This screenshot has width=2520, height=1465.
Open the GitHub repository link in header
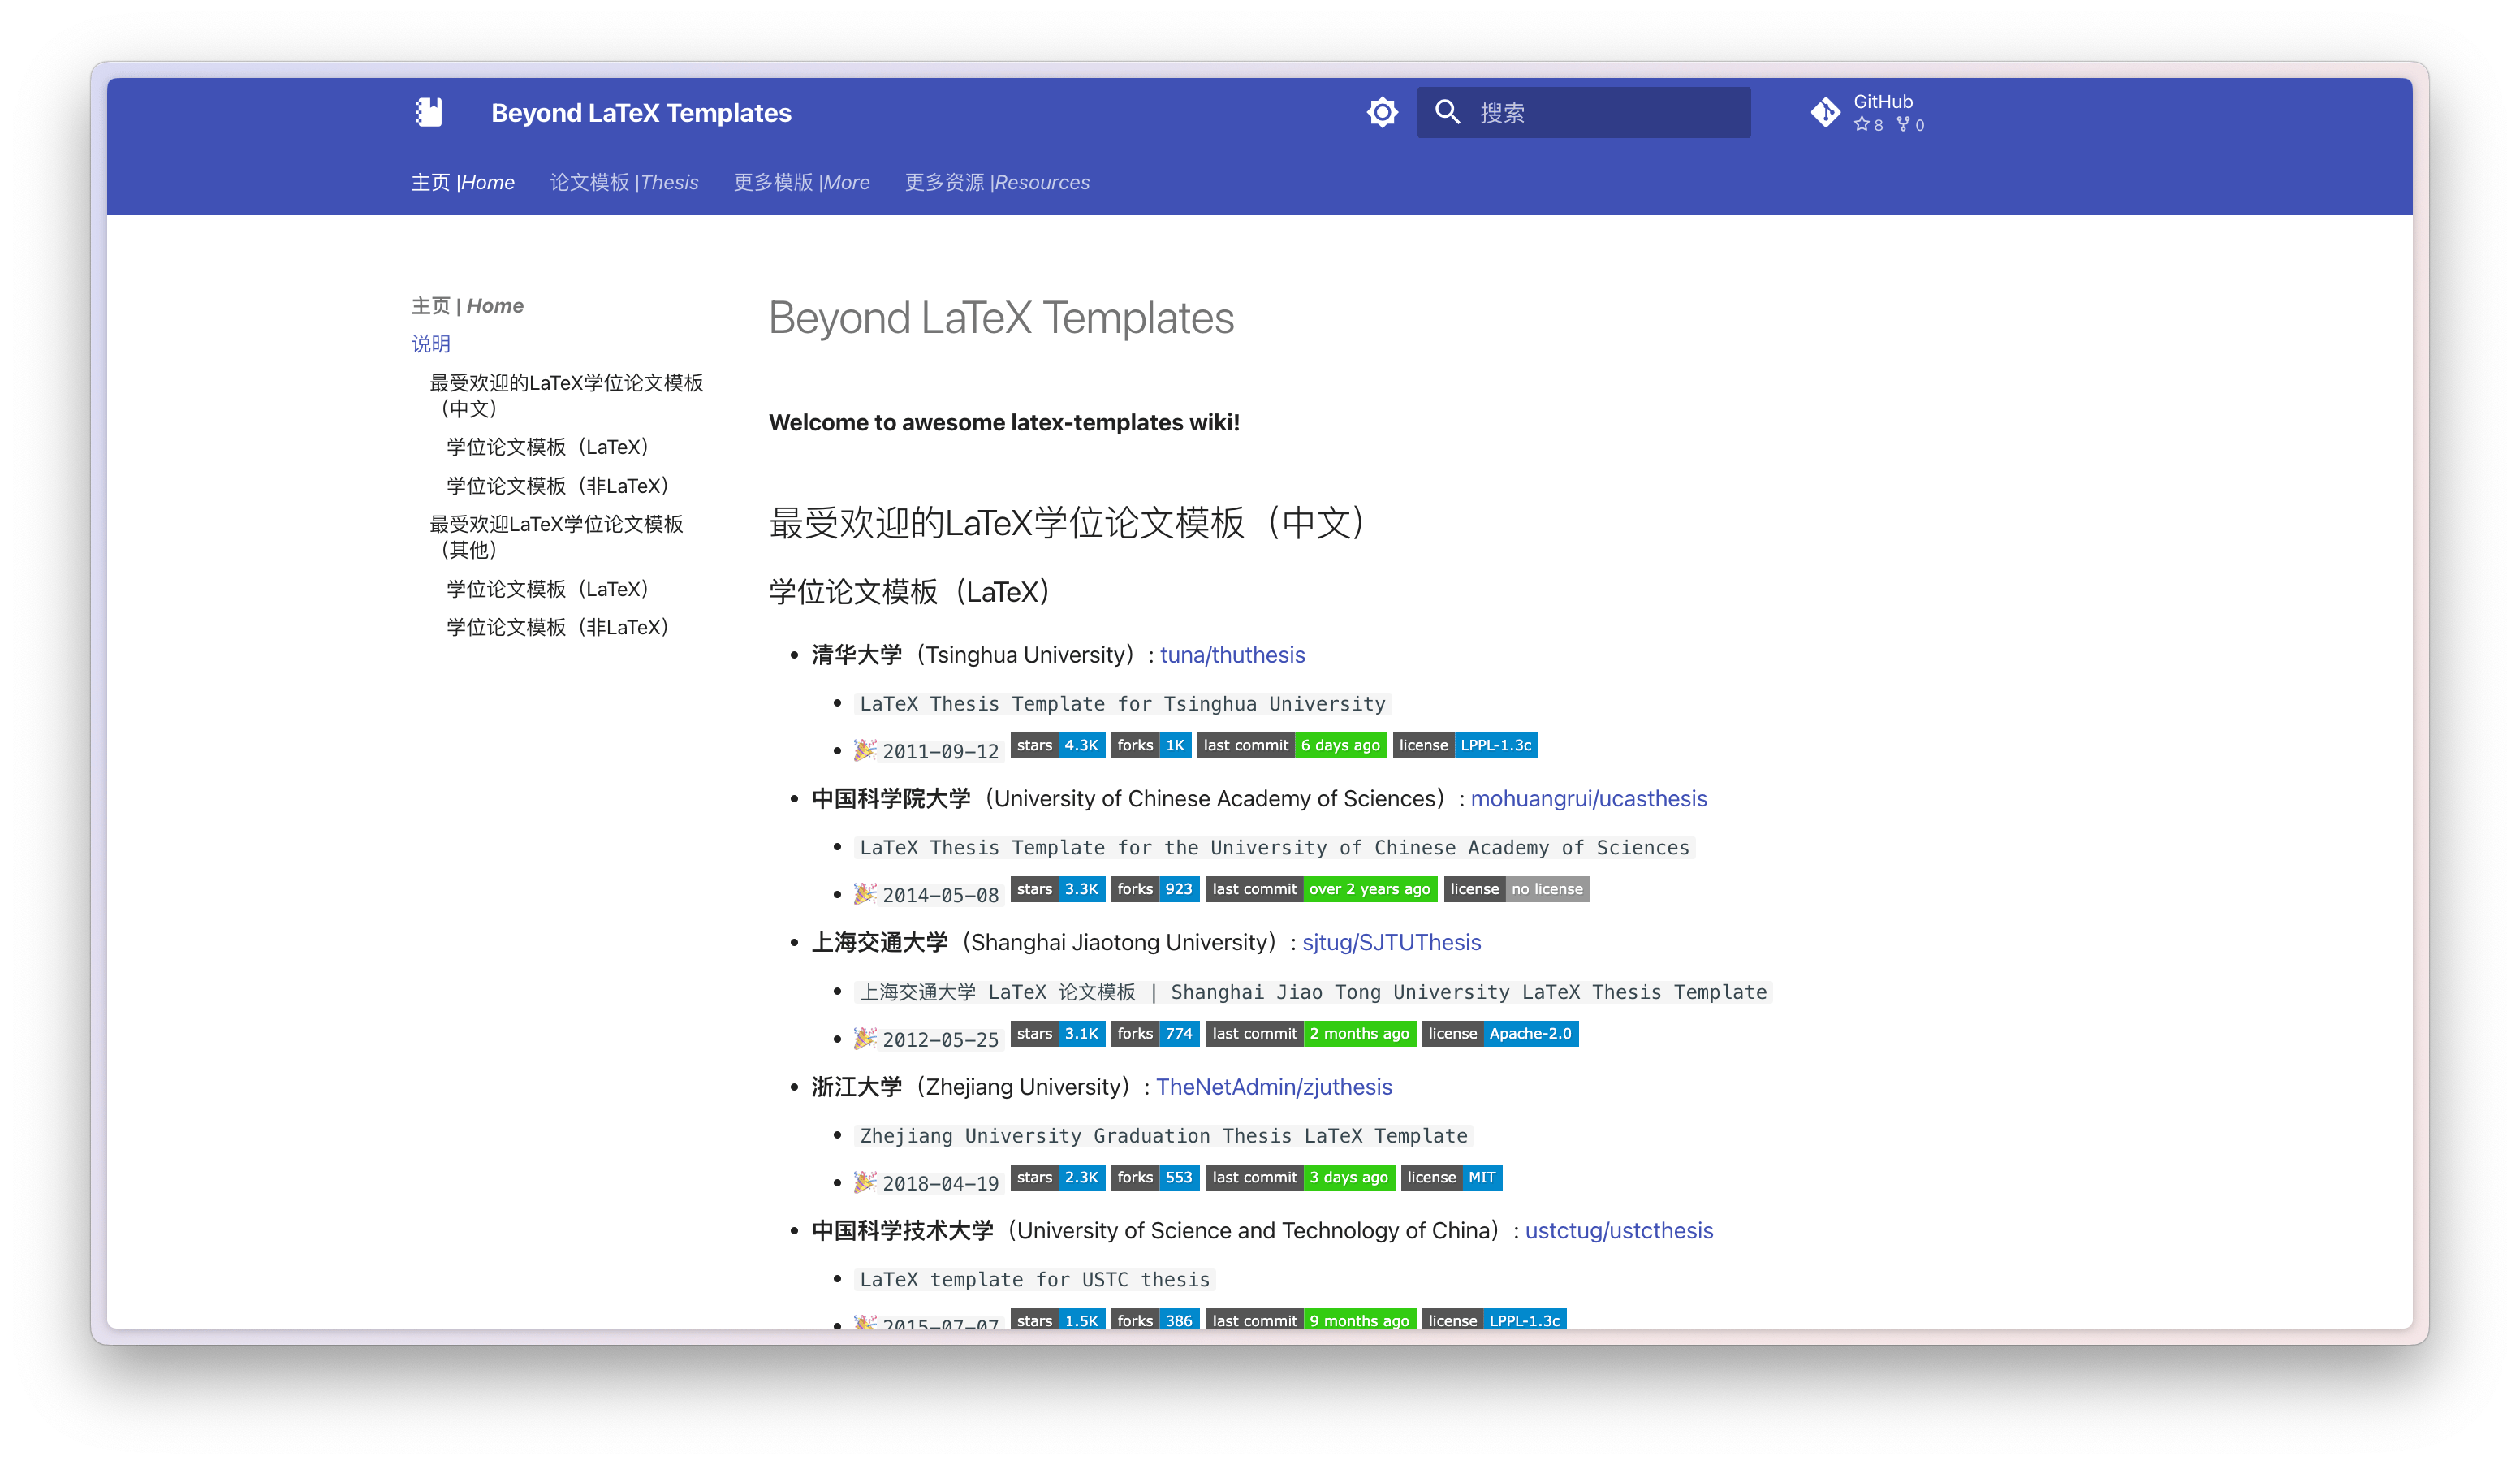(x=1867, y=112)
